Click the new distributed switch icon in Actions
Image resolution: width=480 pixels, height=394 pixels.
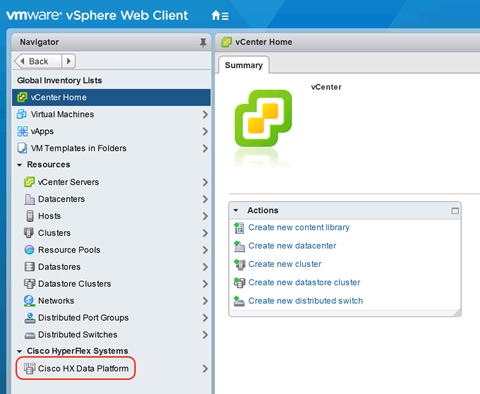(239, 301)
